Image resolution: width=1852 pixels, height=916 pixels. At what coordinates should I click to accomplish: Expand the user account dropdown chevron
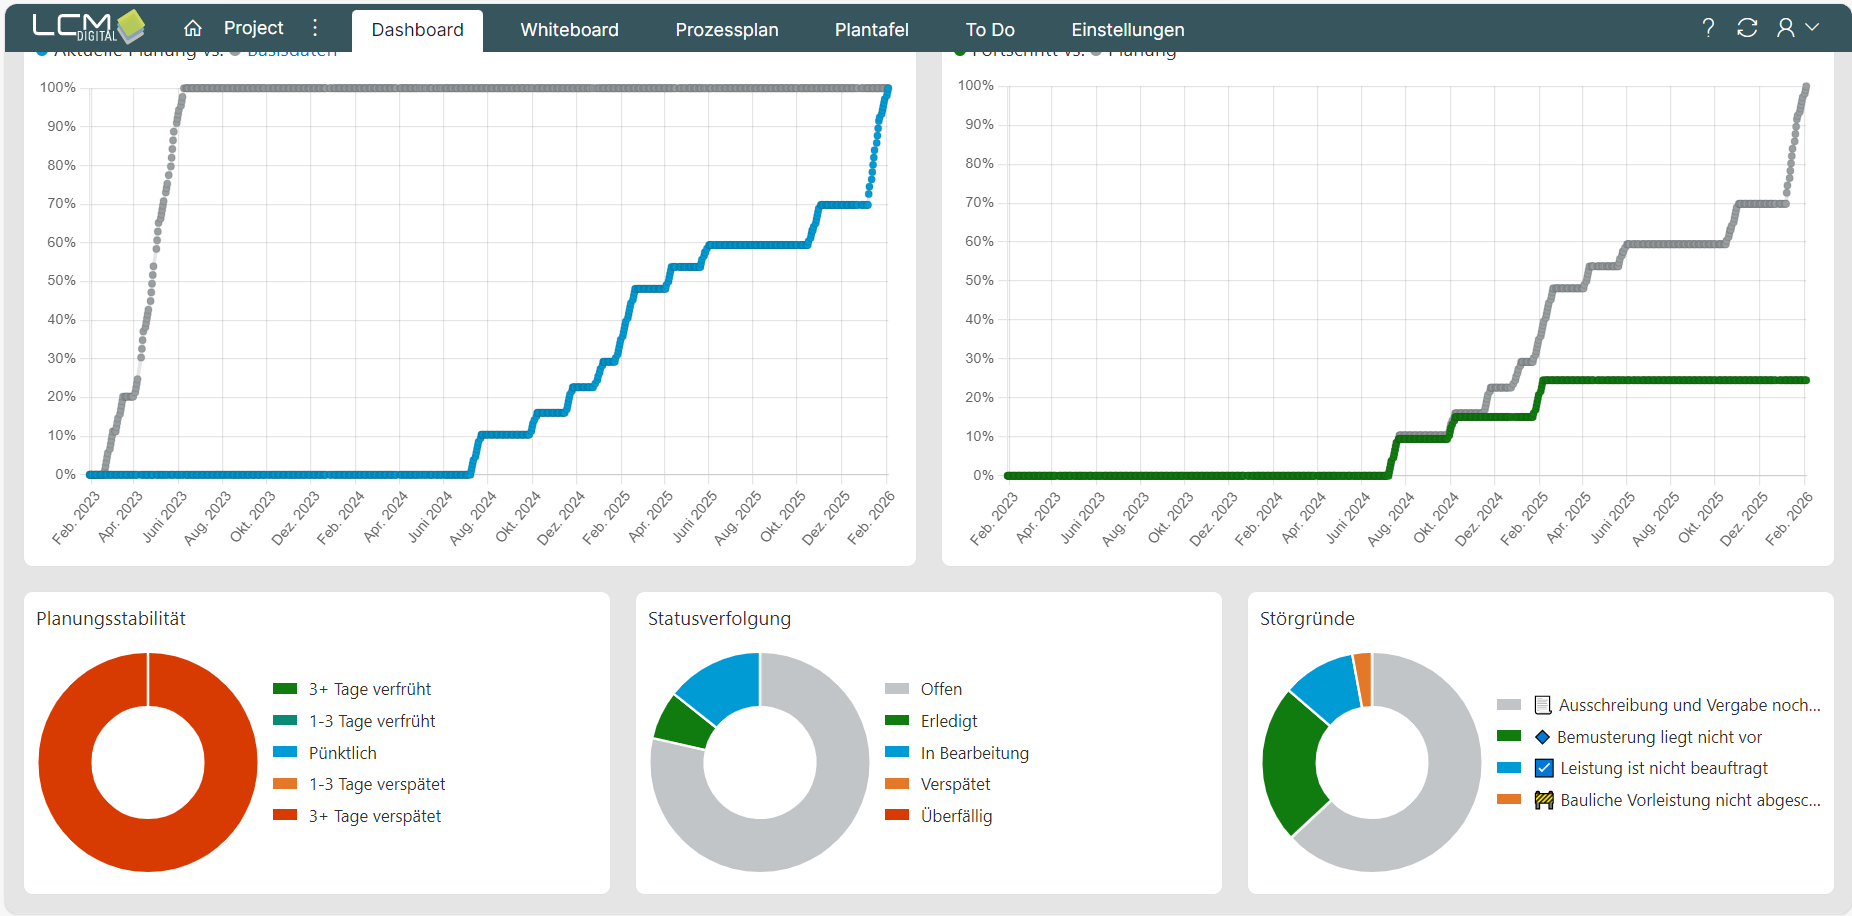coord(1812,28)
